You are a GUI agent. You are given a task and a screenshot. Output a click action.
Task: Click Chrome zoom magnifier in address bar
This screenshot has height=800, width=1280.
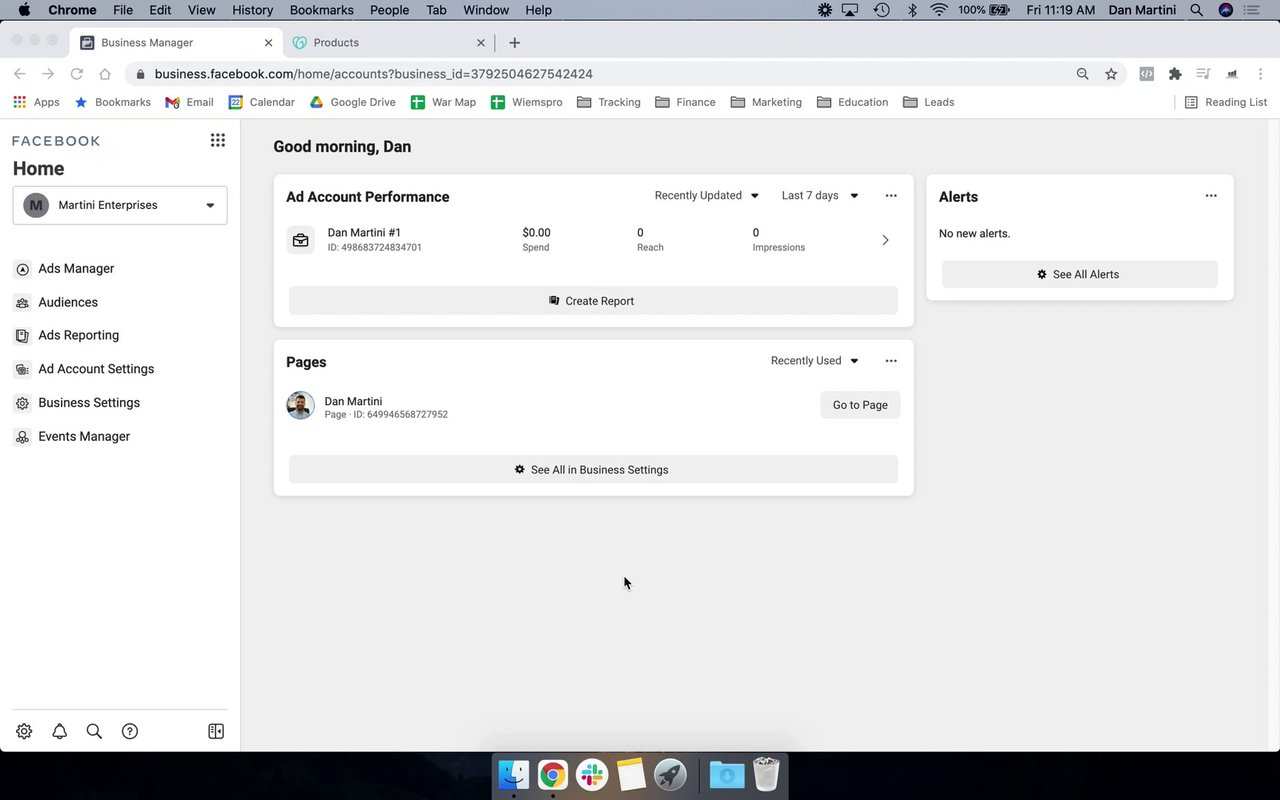1082,74
